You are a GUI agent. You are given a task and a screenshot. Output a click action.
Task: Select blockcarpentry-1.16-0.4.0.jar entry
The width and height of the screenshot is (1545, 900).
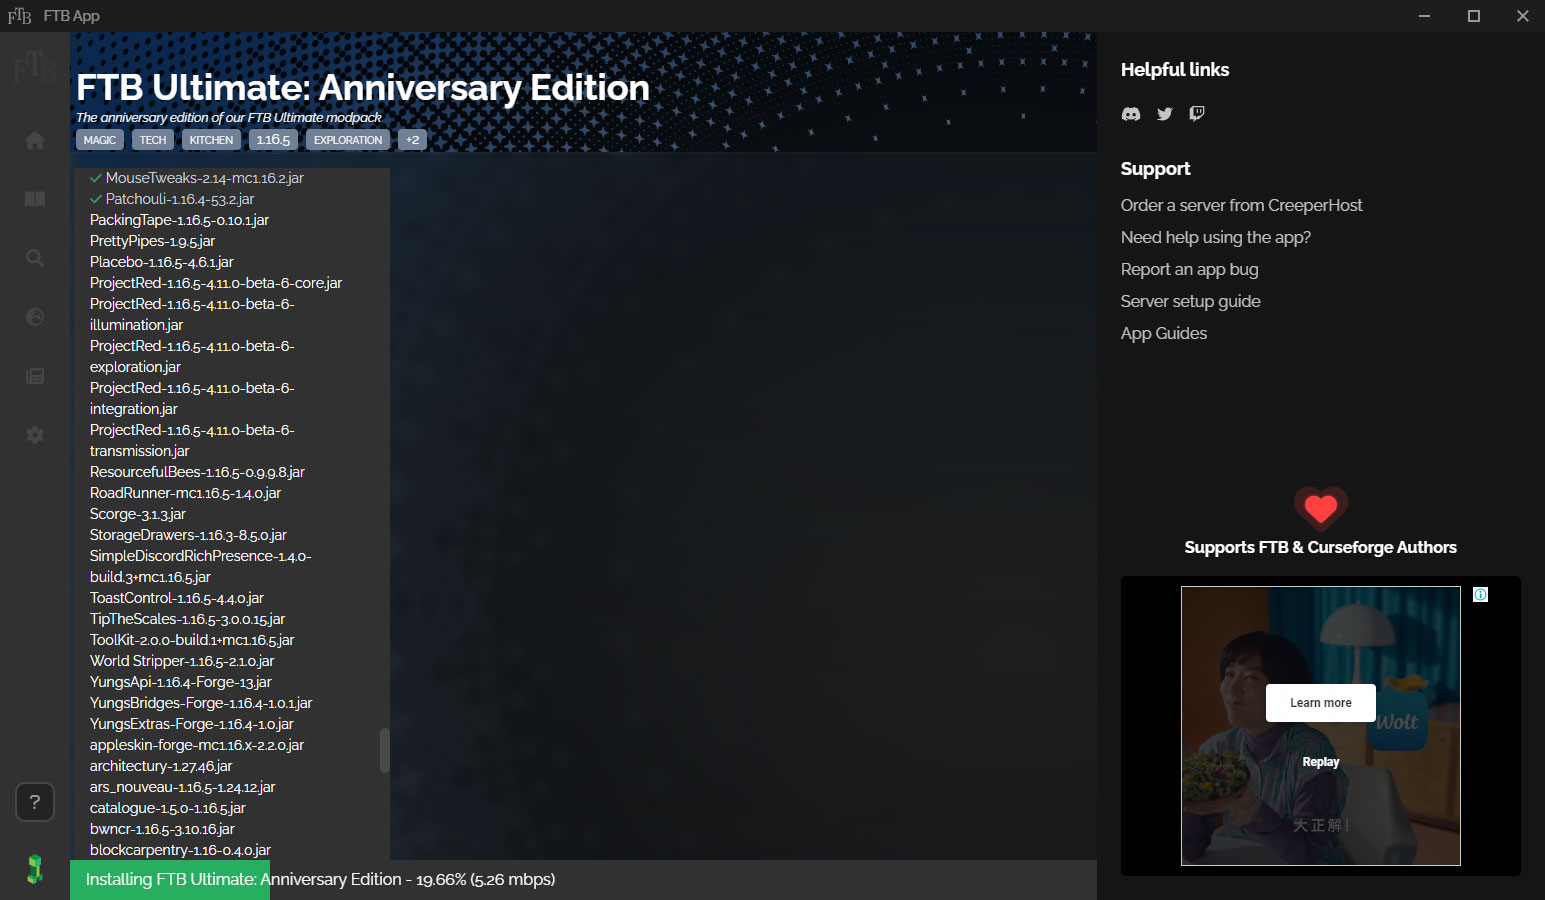(181, 850)
